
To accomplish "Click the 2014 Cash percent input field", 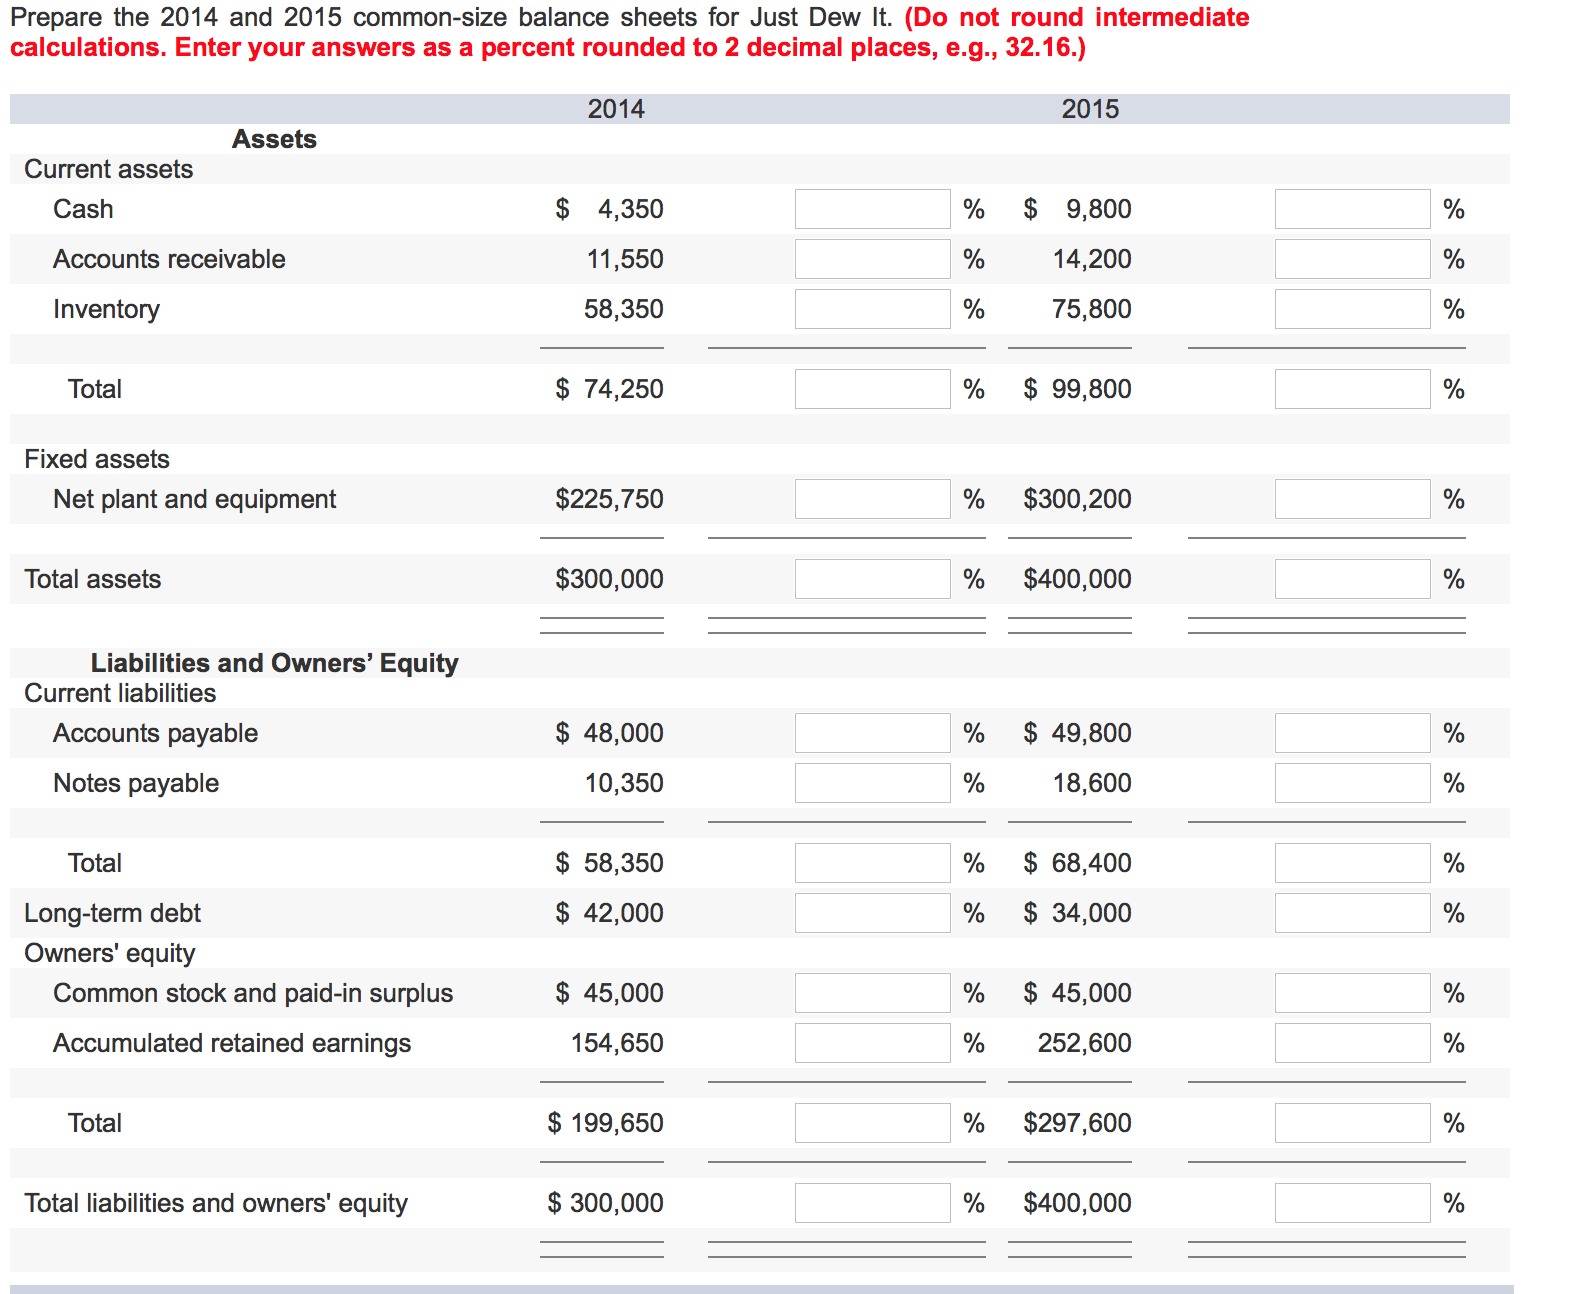I will tap(872, 209).
